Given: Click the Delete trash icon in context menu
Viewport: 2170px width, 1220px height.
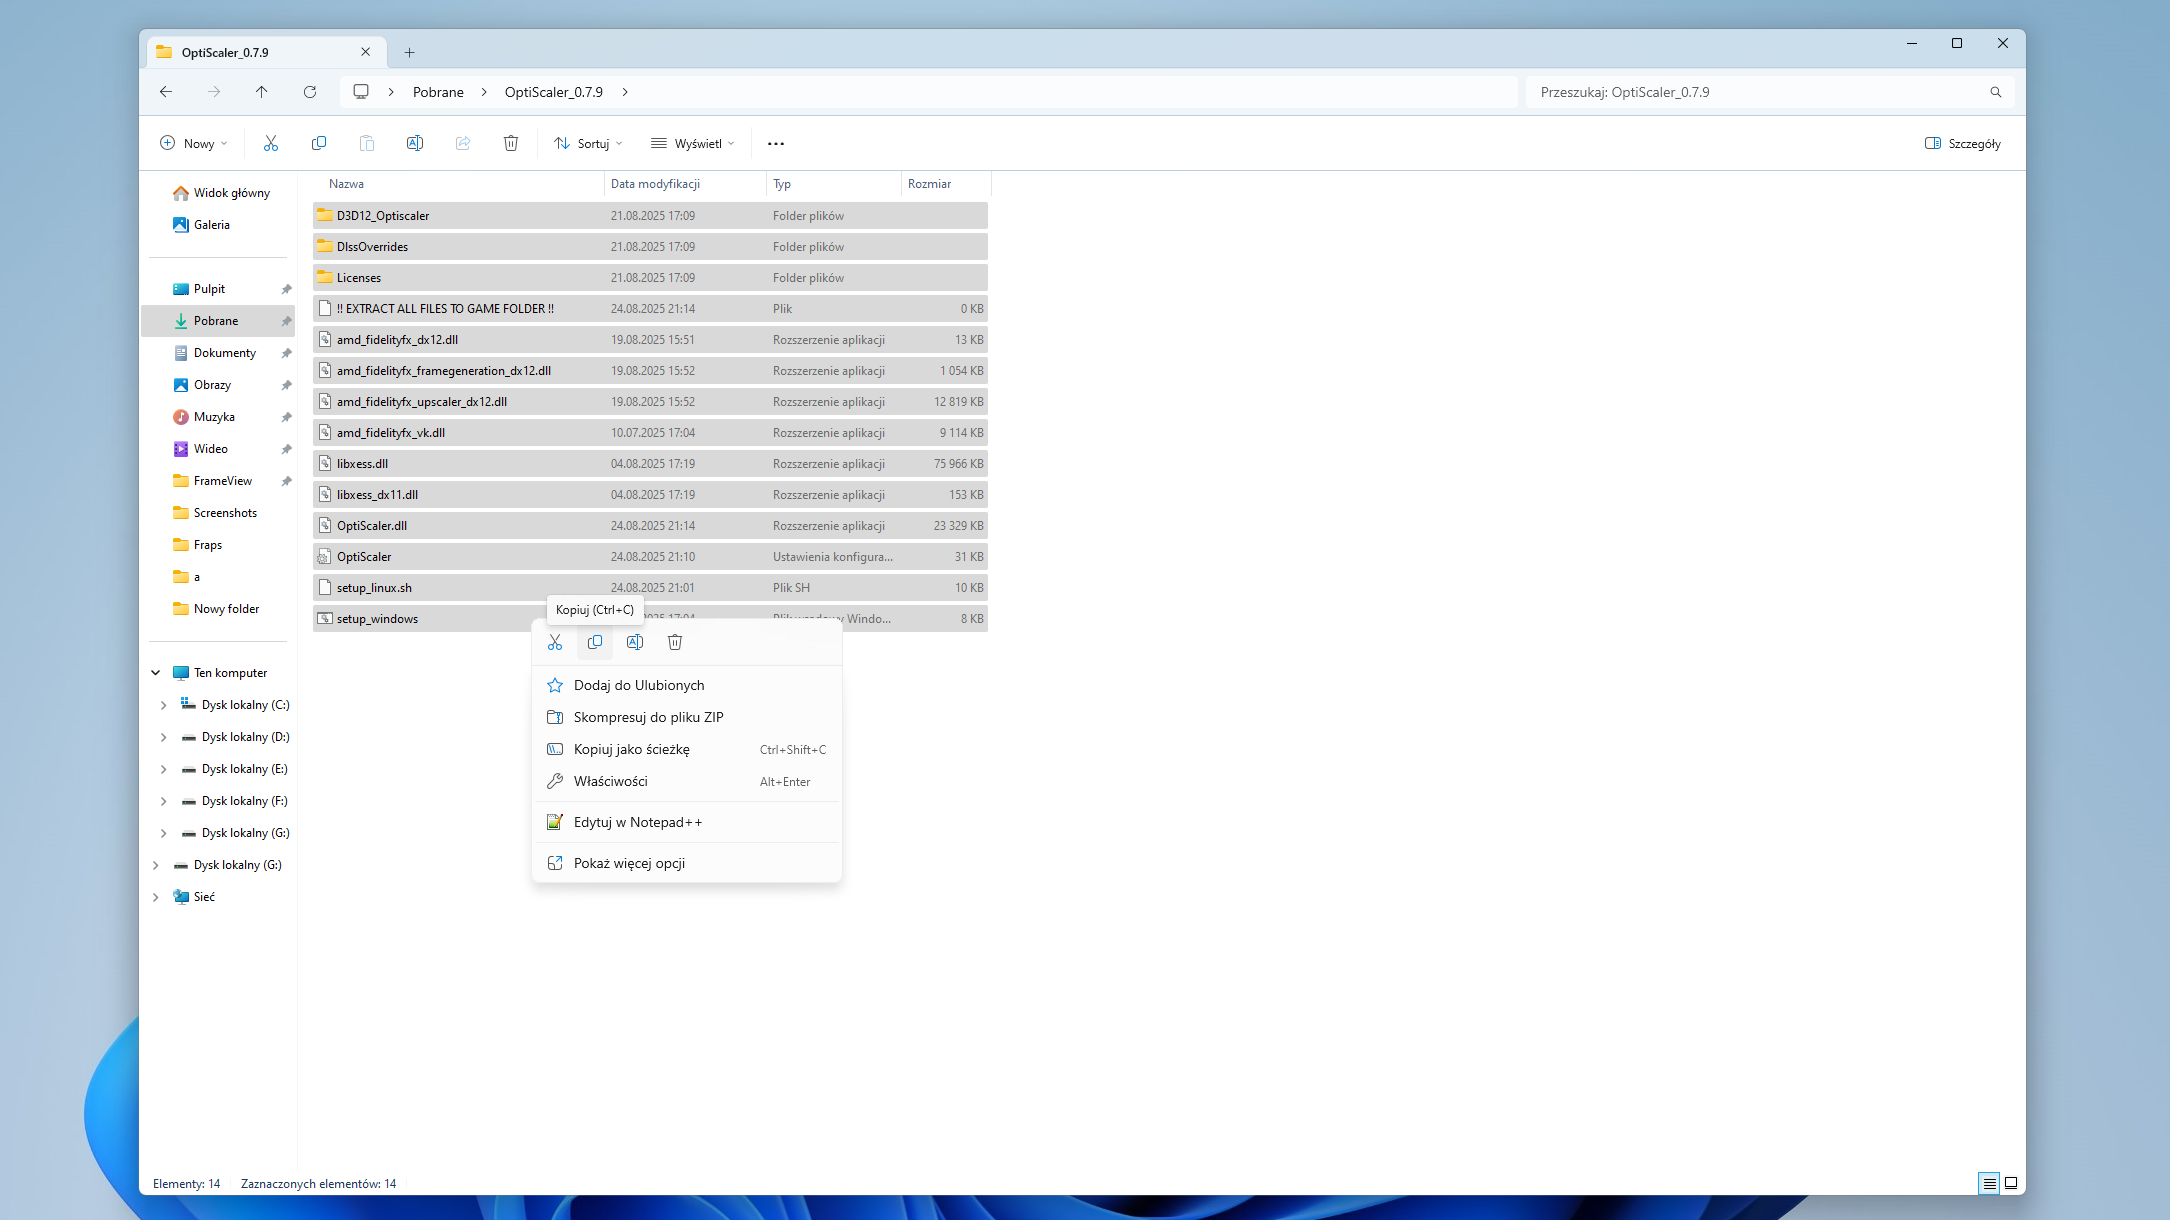Looking at the screenshot, I should 675,642.
